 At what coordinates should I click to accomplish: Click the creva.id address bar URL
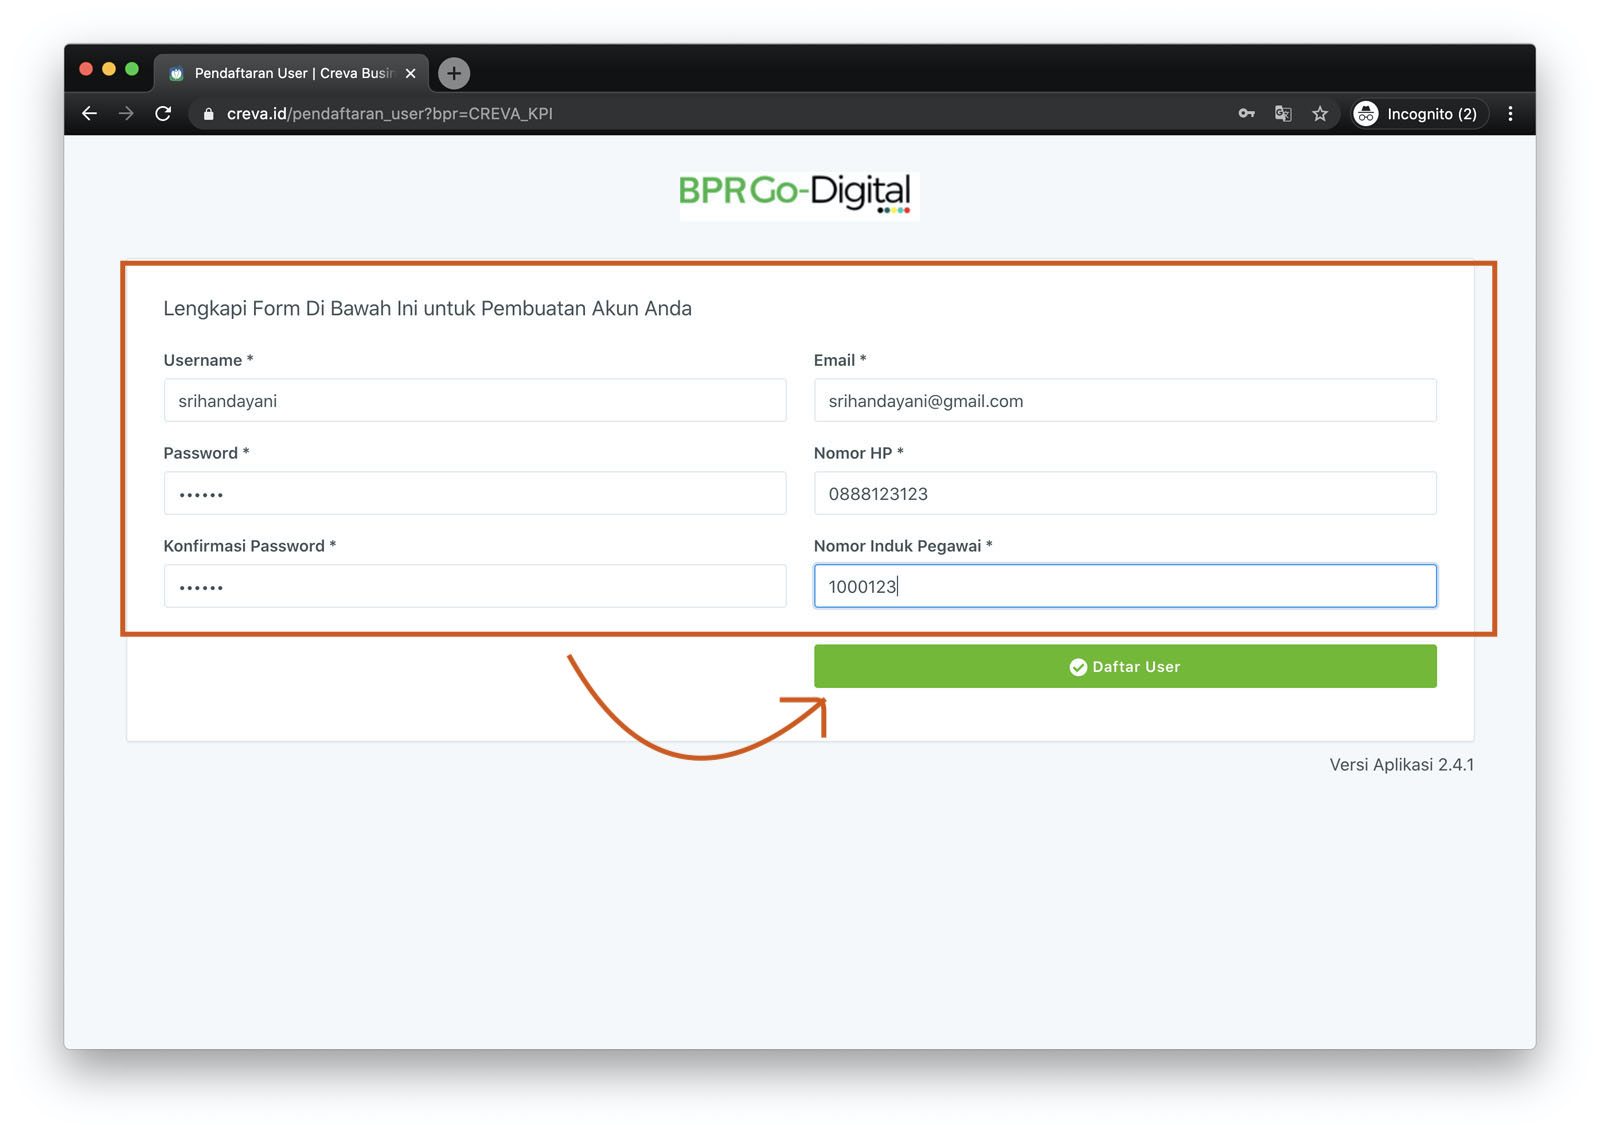[390, 114]
